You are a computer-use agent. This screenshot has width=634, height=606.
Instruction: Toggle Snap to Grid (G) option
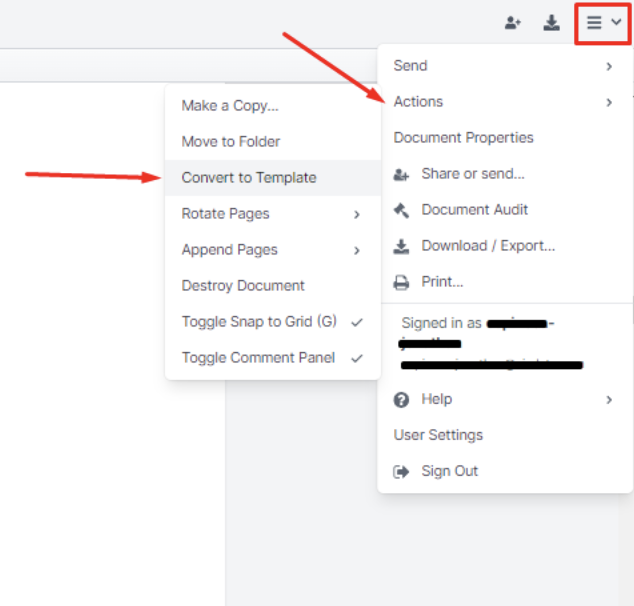click(x=258, y=322)
